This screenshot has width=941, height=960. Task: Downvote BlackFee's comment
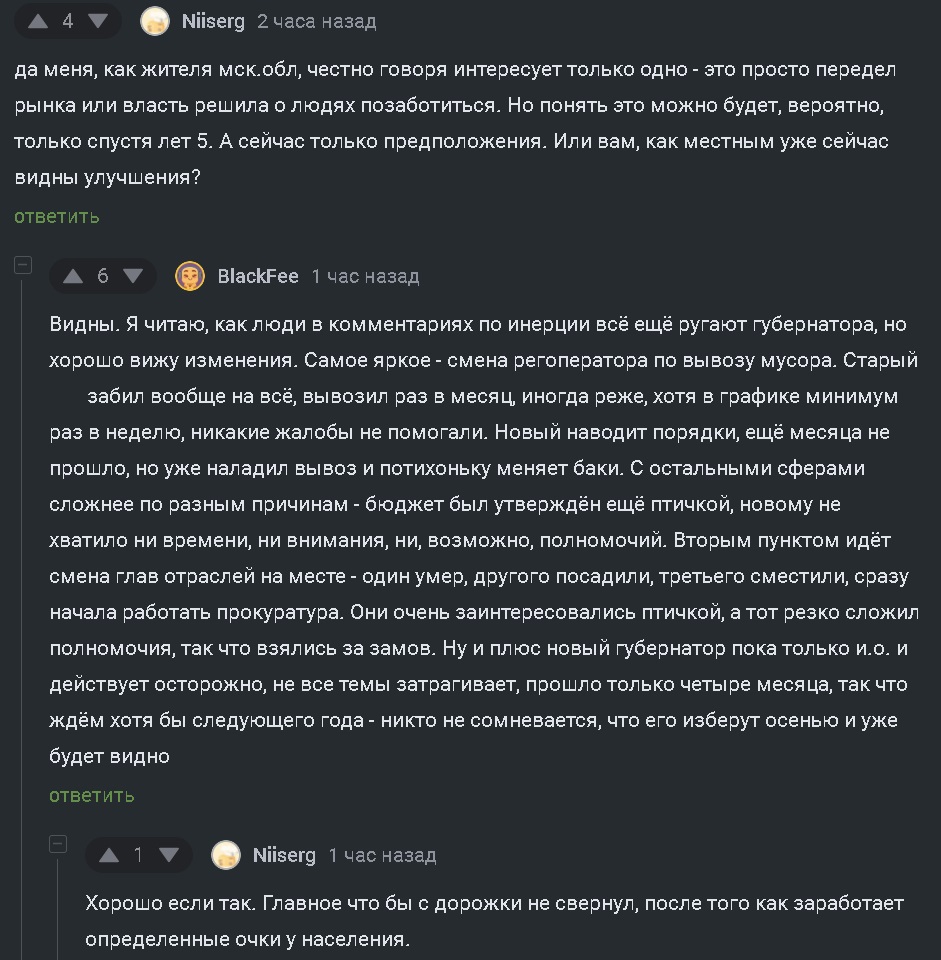point(133,277)
